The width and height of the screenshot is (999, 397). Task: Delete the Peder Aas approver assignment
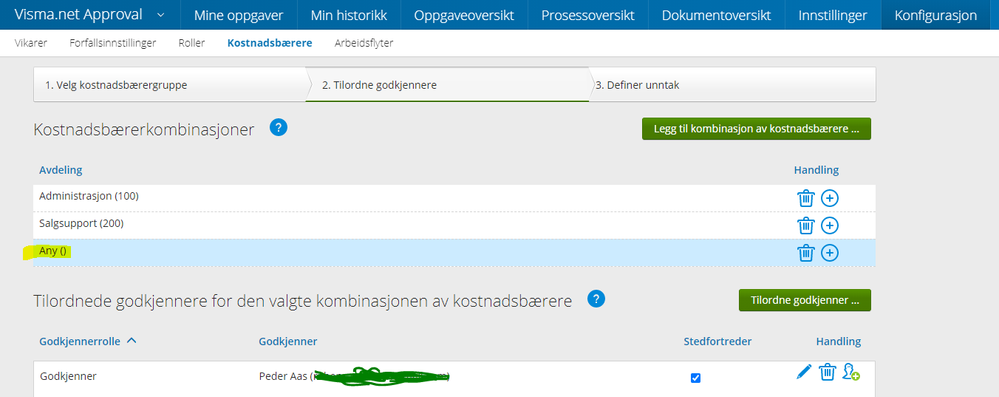click(x=827, y=372)
